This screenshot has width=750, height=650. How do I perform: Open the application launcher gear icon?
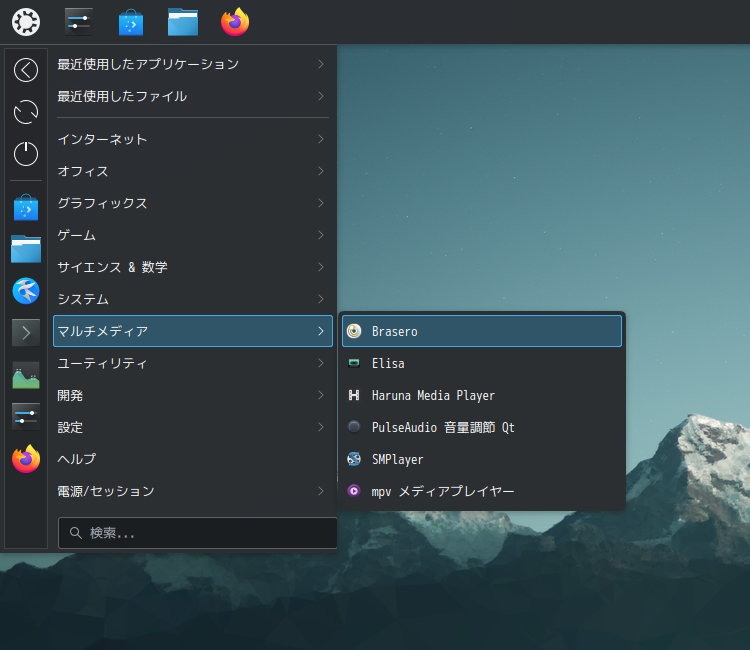pyautogui.click(x=26, y=22)
